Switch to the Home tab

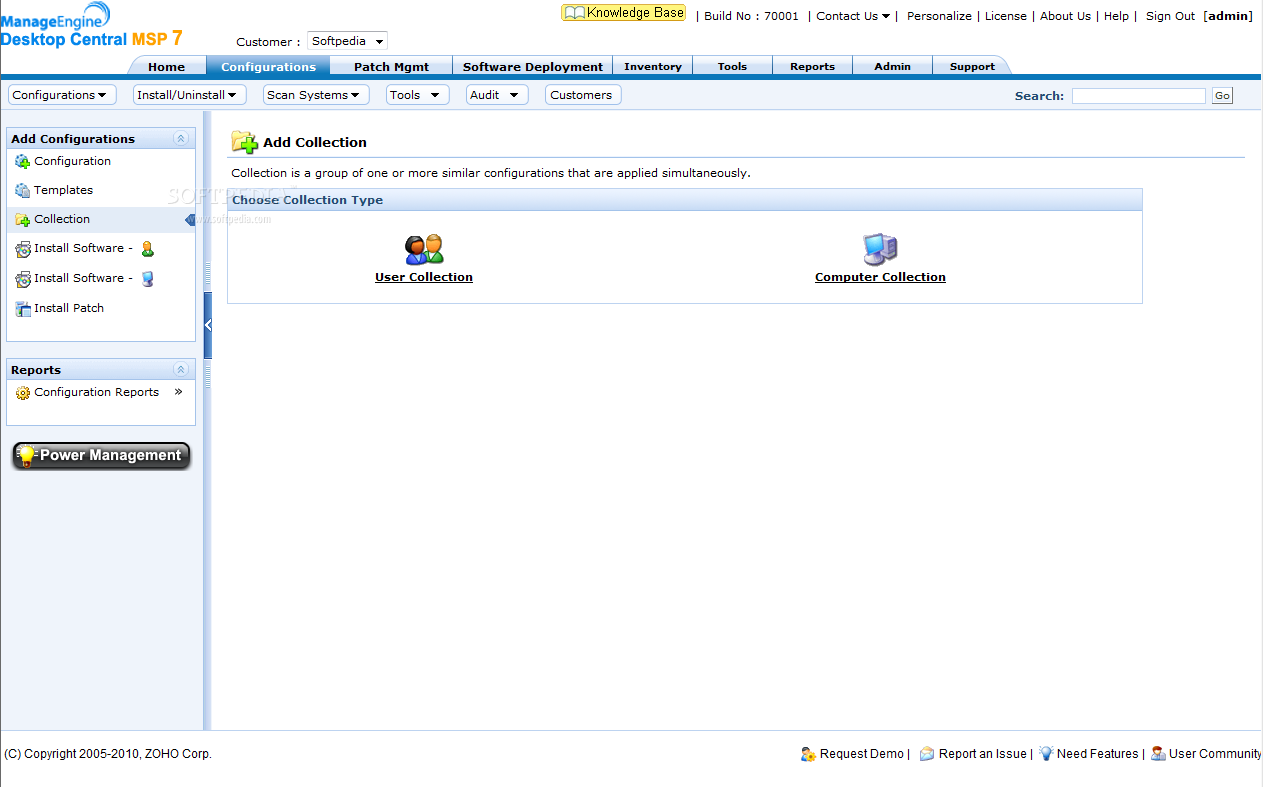click(x=167, y=67)
